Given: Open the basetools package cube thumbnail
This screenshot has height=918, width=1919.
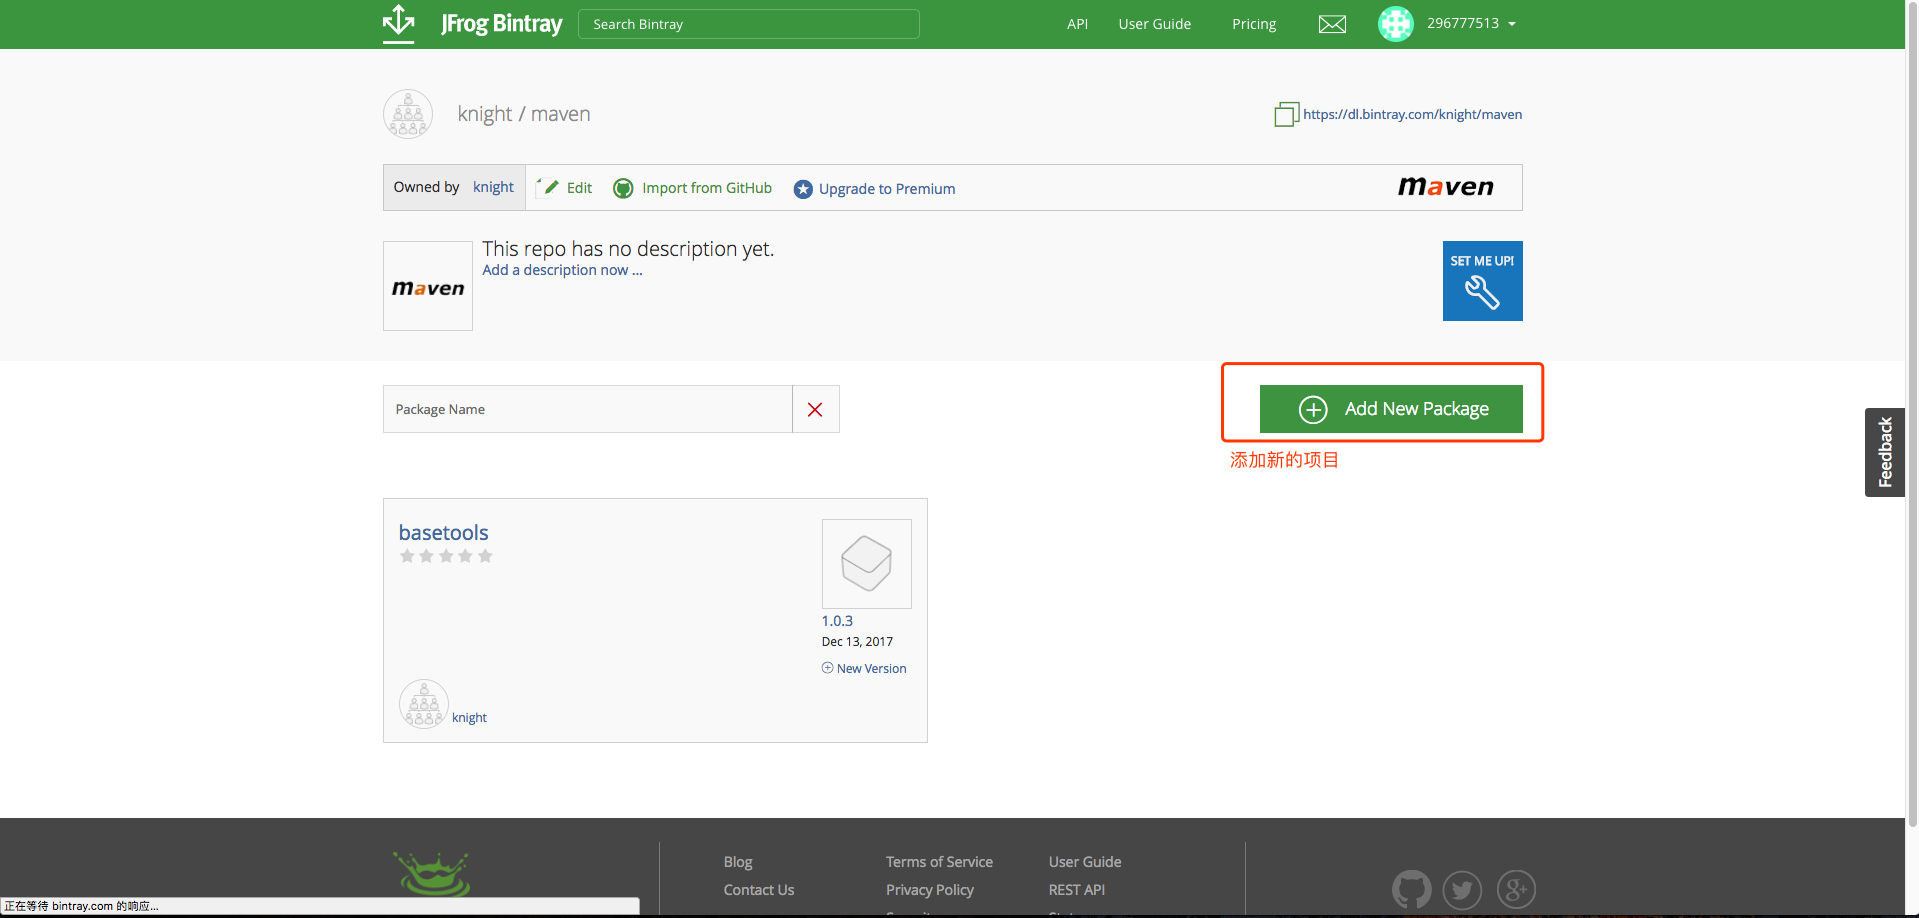Looking at the screenshot, I should (x=867, y=563).
